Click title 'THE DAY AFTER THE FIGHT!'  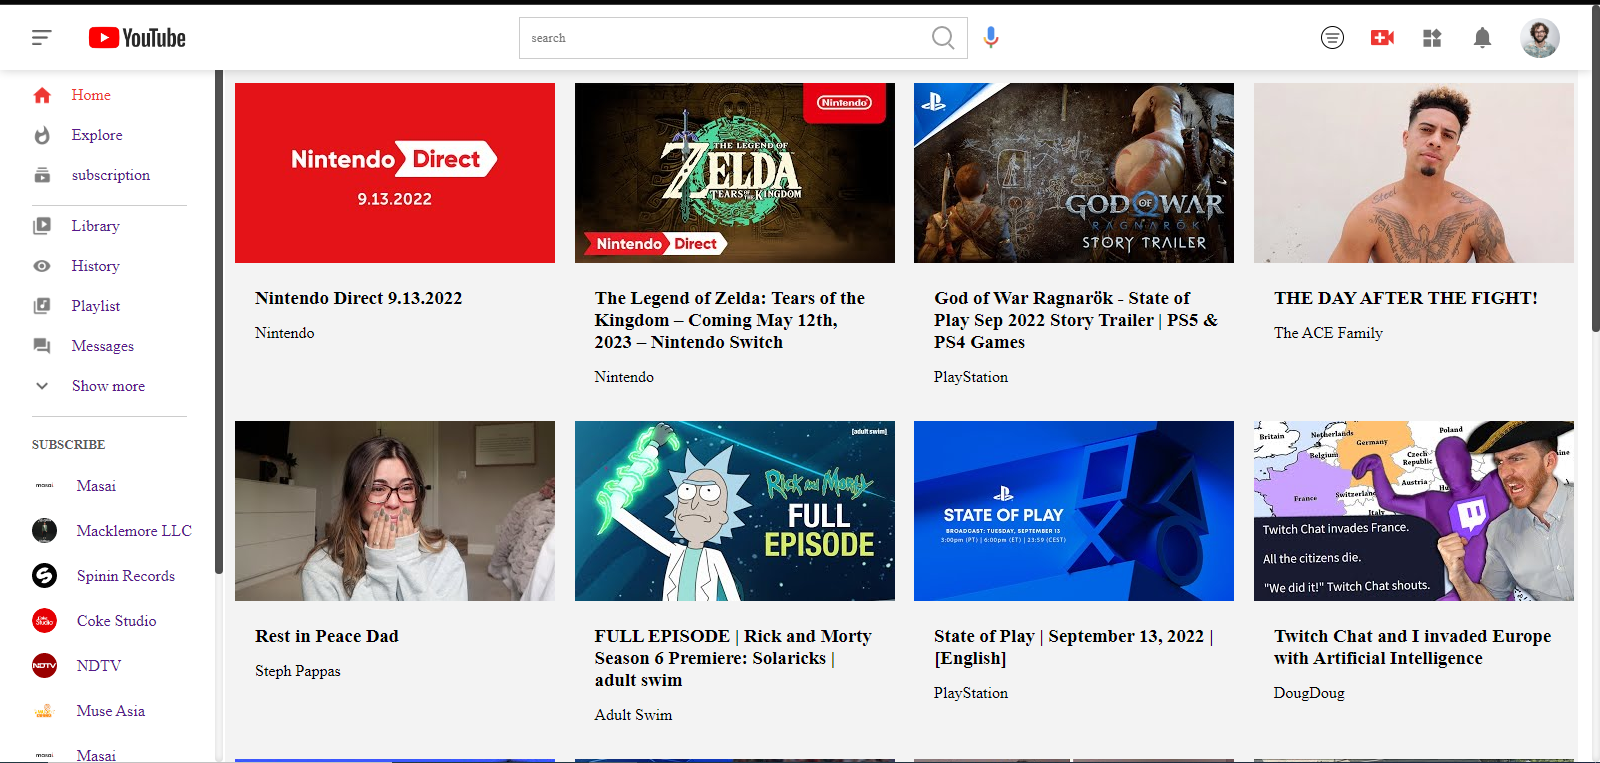pos(1406,298)
